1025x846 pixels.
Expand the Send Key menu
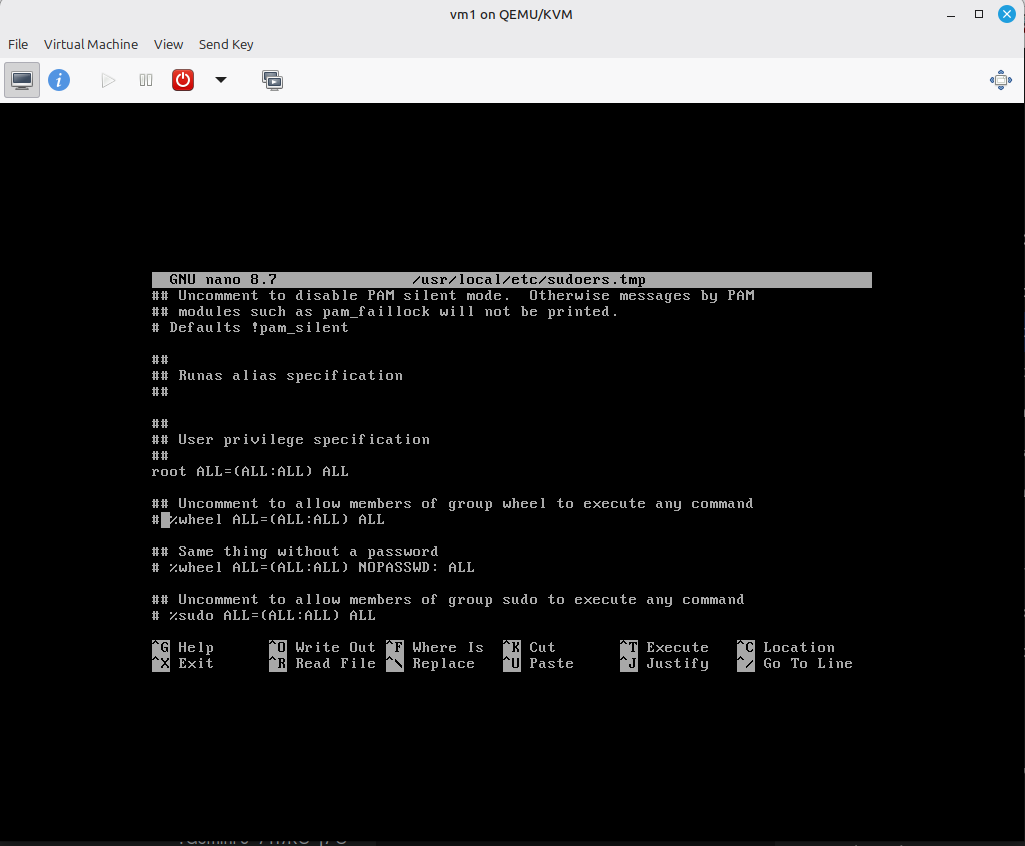tap(226, 44)
